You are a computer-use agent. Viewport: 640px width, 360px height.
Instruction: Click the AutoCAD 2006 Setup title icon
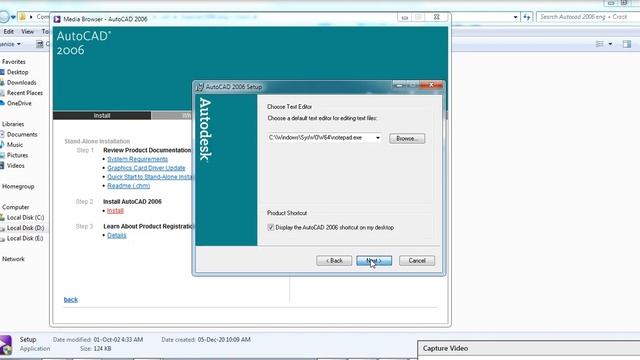pos(200,87)
